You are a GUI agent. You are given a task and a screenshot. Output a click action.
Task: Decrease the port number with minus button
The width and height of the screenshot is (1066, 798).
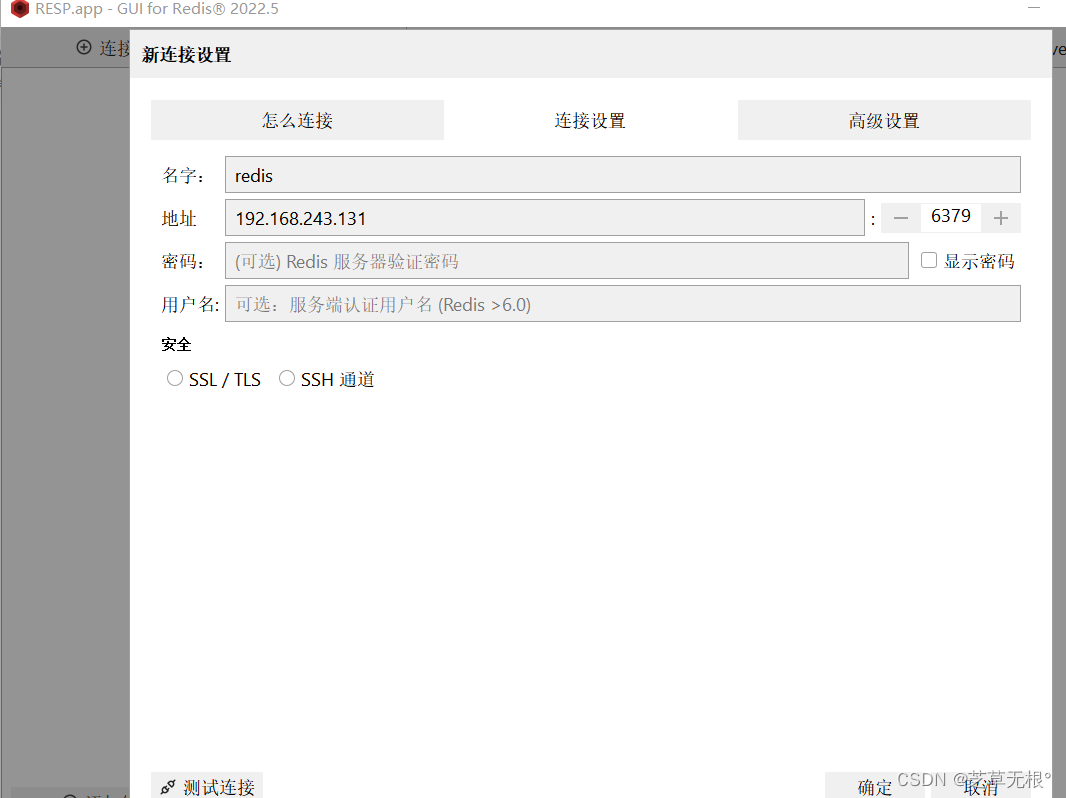coord(901,218)
